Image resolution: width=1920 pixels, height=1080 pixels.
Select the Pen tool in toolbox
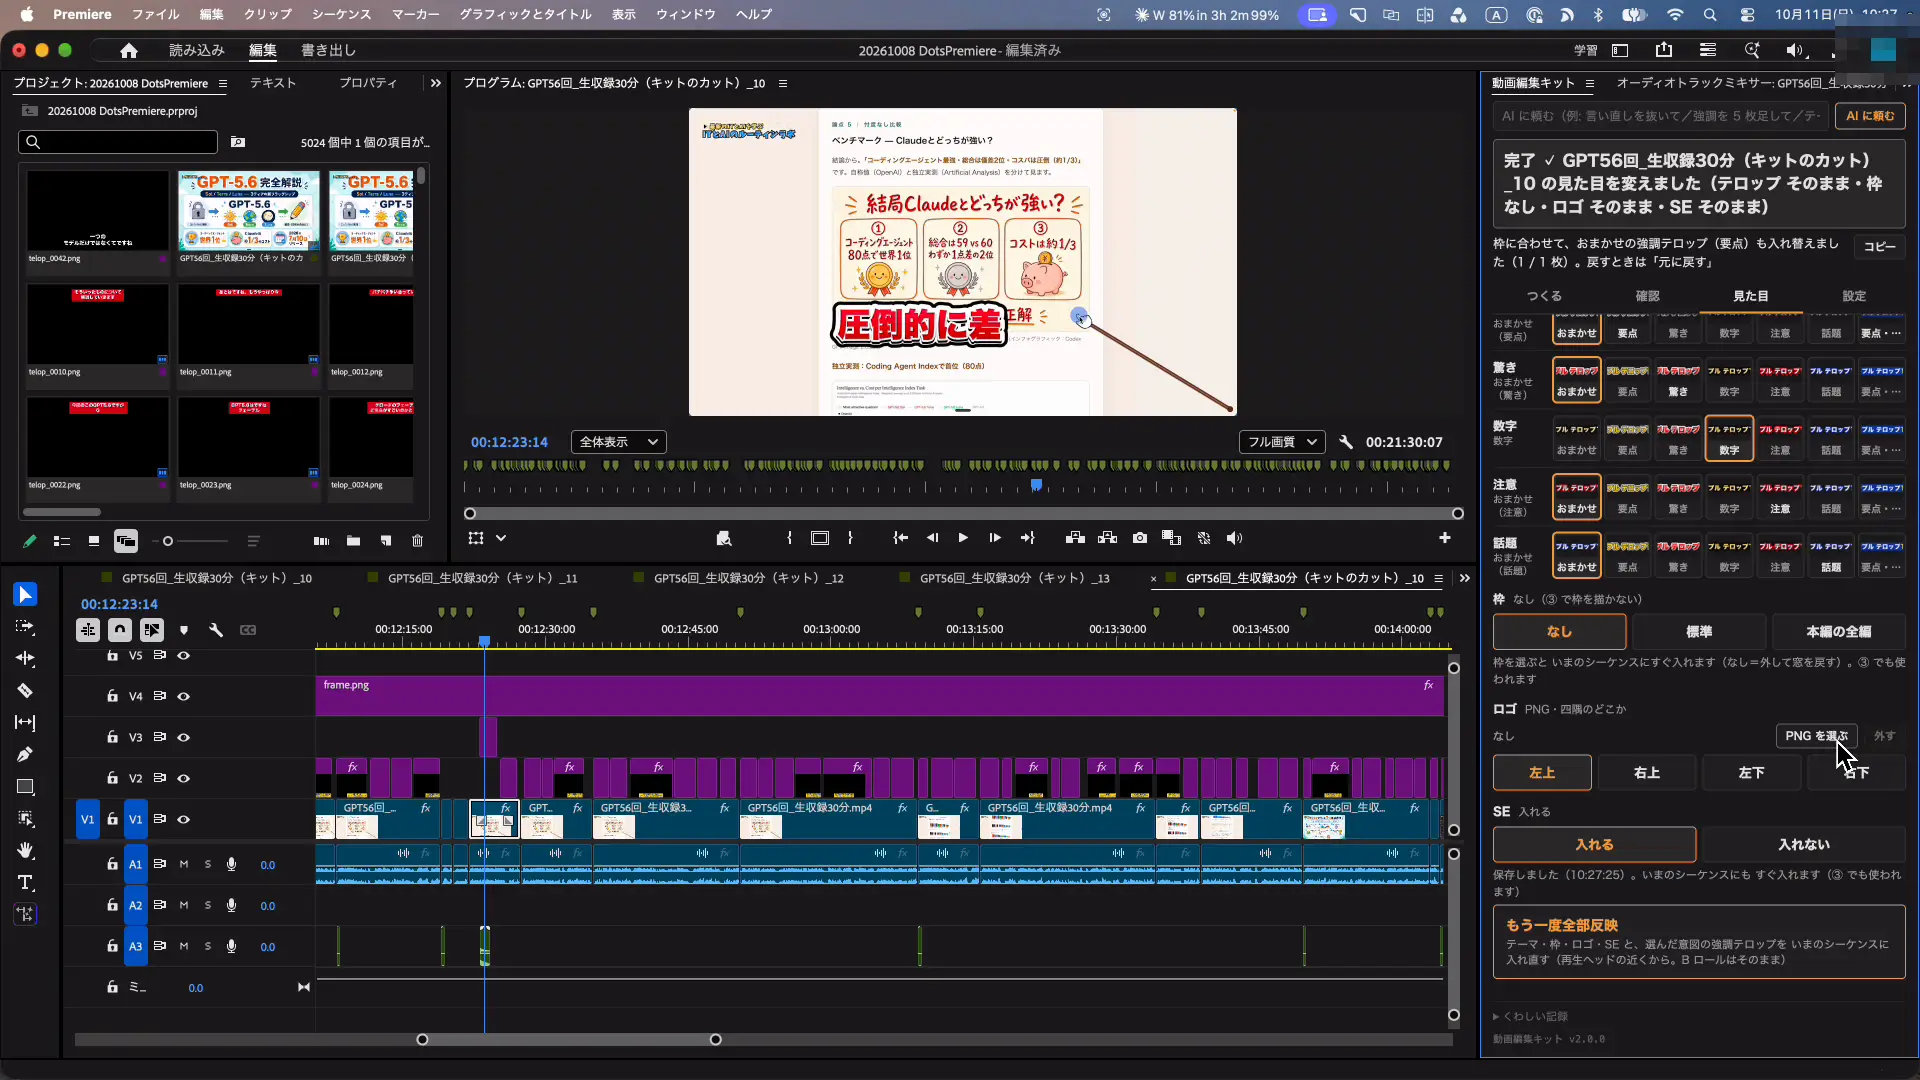(x=25, y=755)
